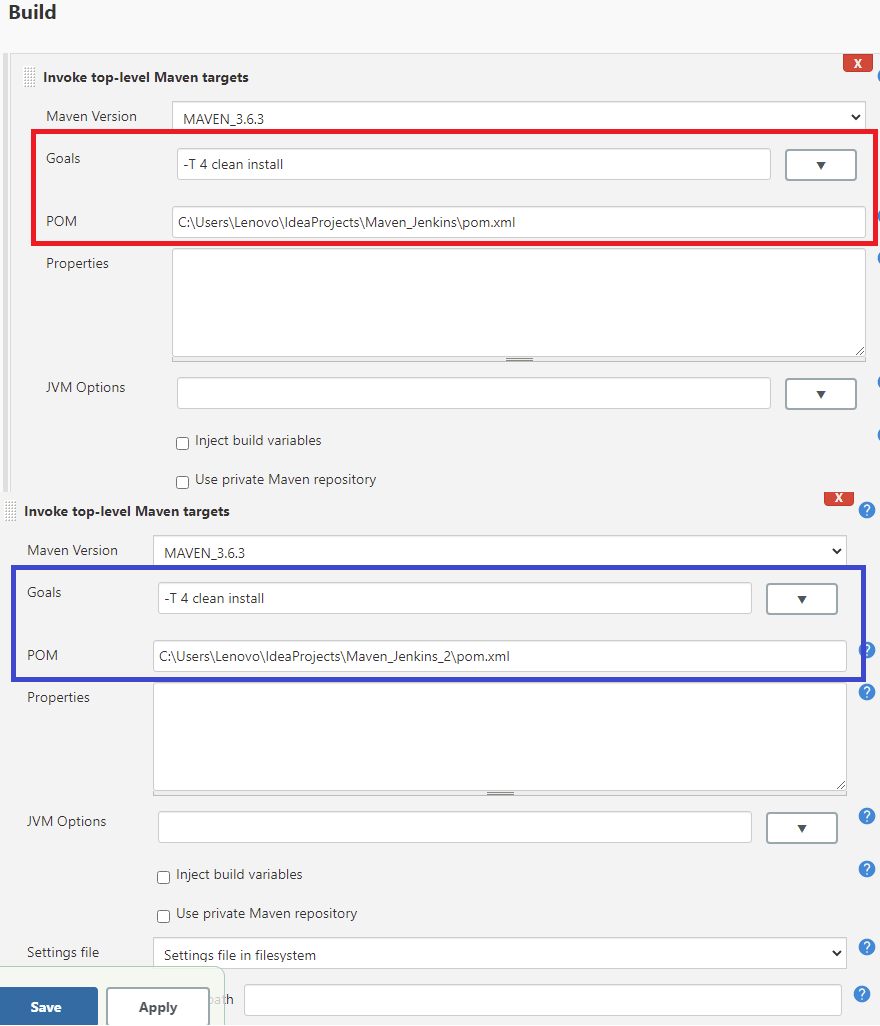
Task: Click the Apply button
Action: click(x=157, y=1007)
